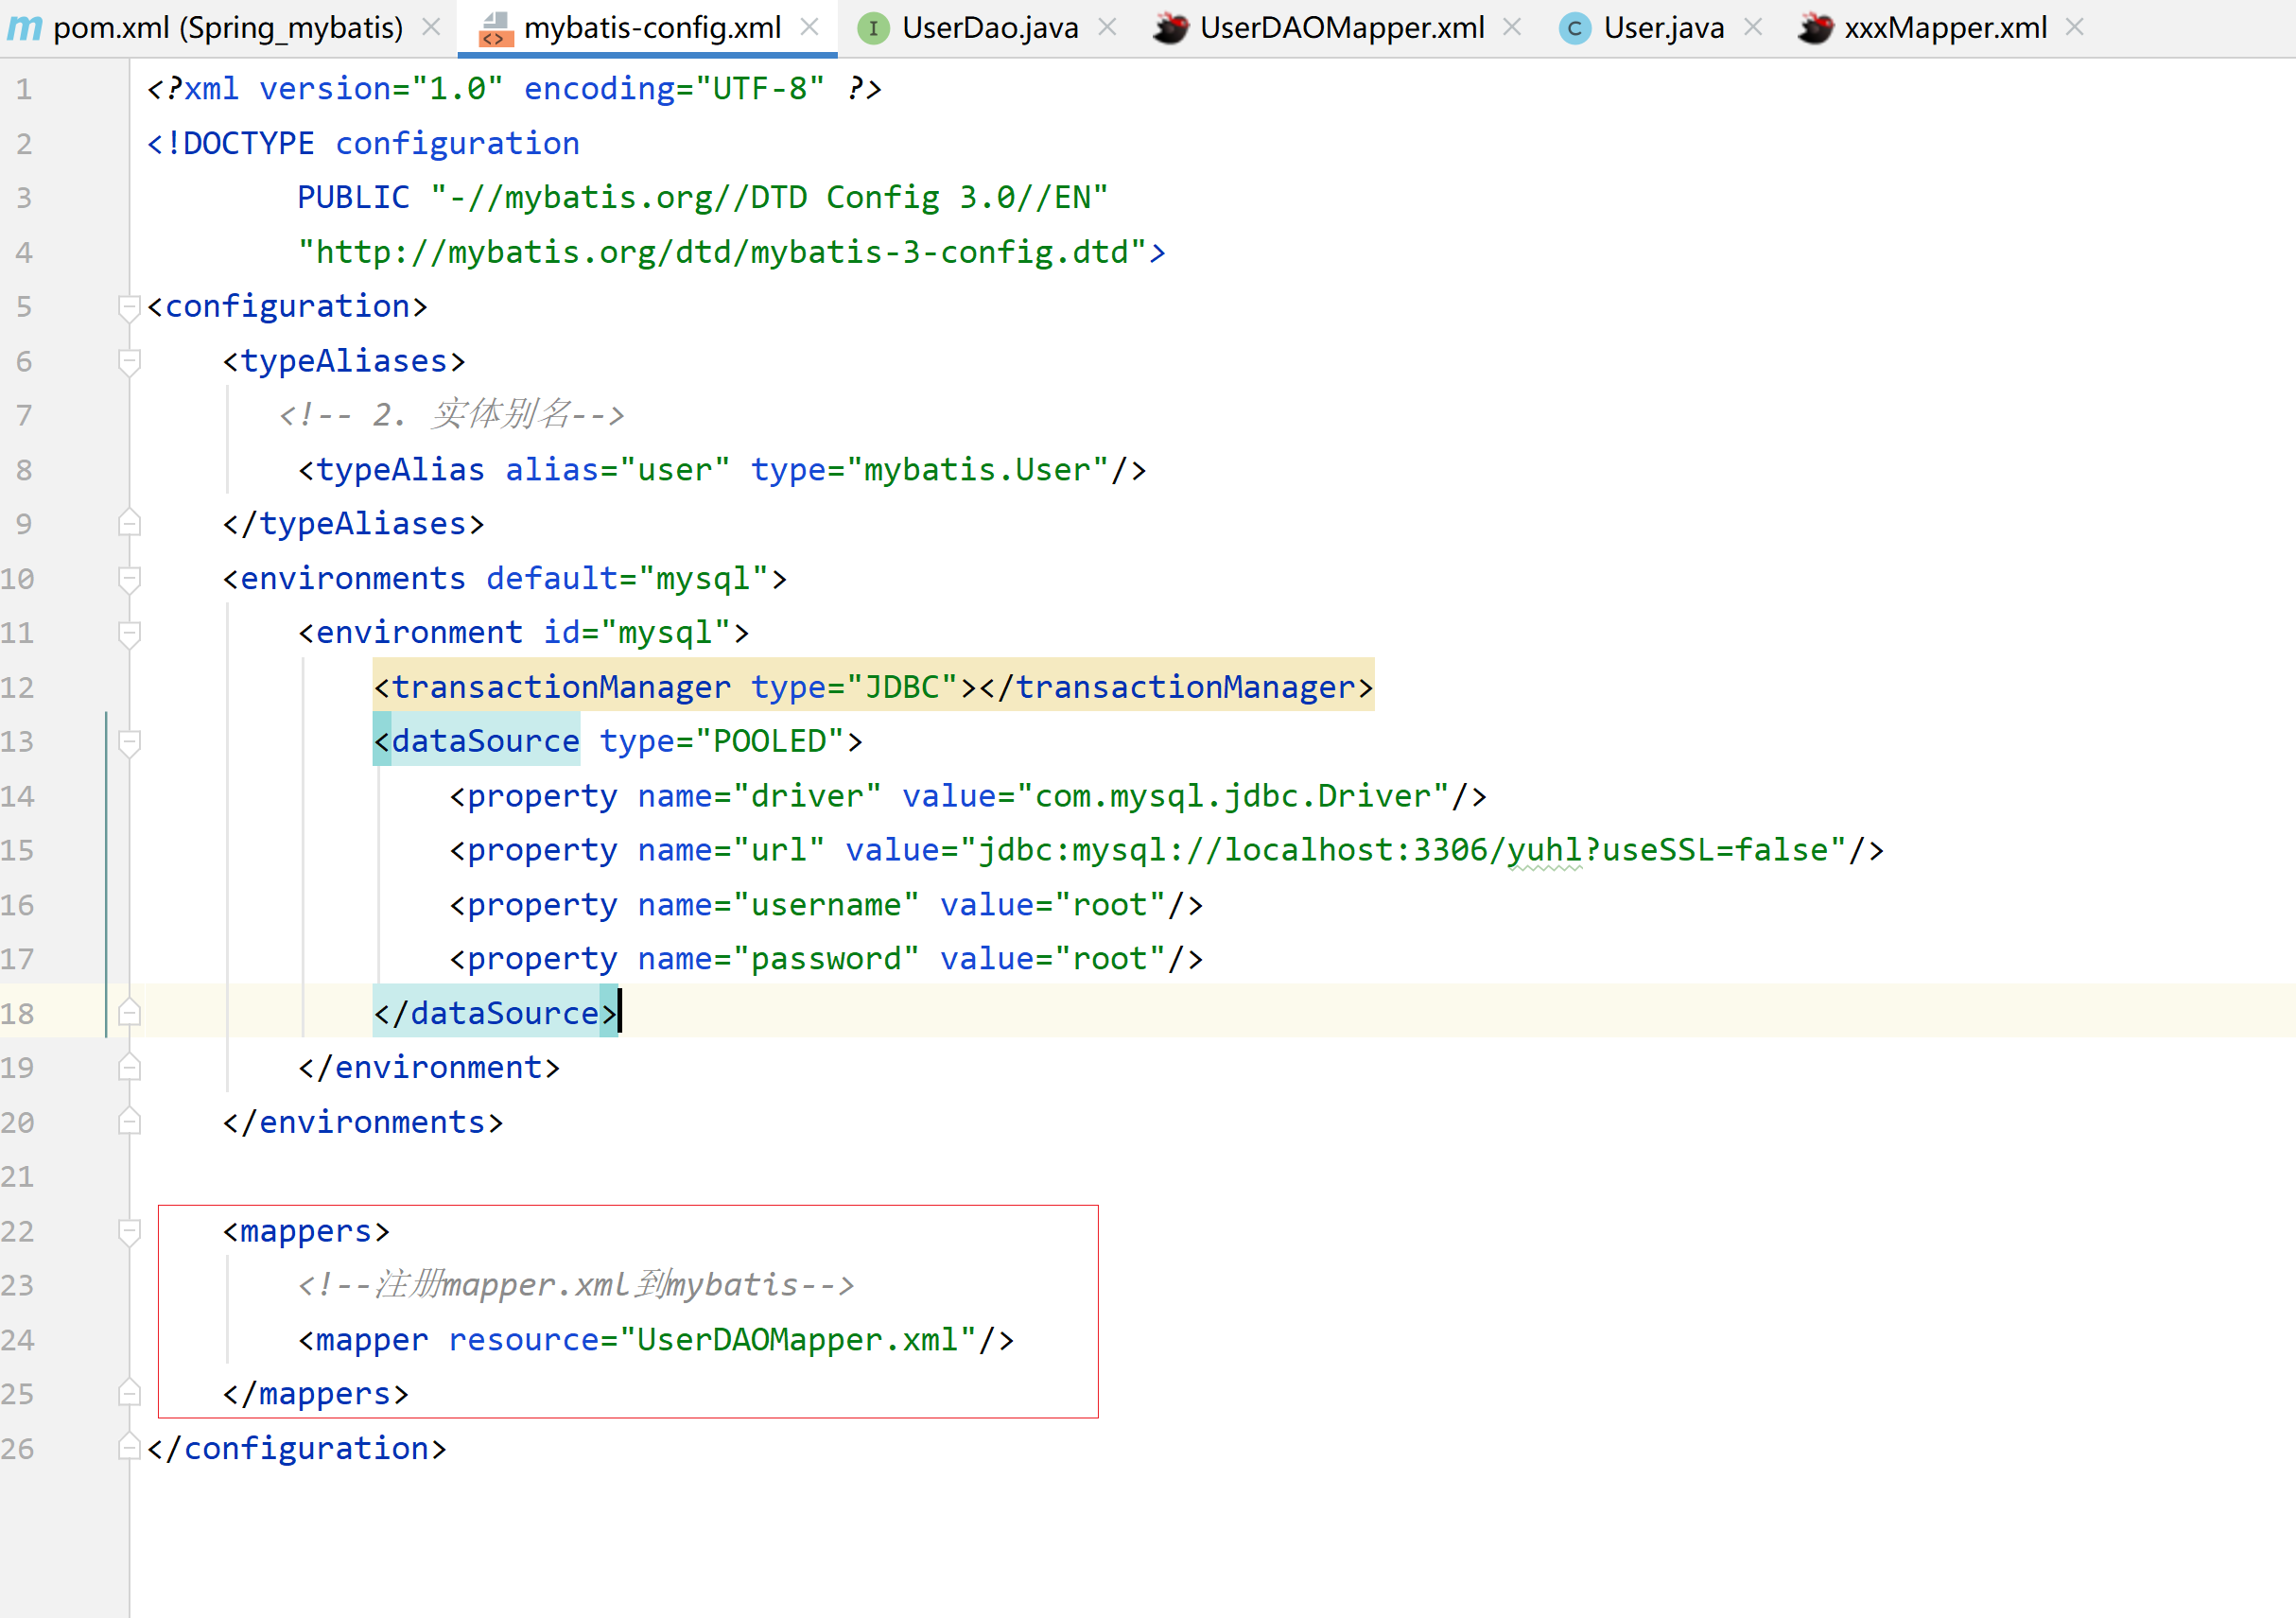This screenshot has height=1618, width=2296.
Task: Click the Maven icon on pom.xml tab
Action: coord(24,28)
